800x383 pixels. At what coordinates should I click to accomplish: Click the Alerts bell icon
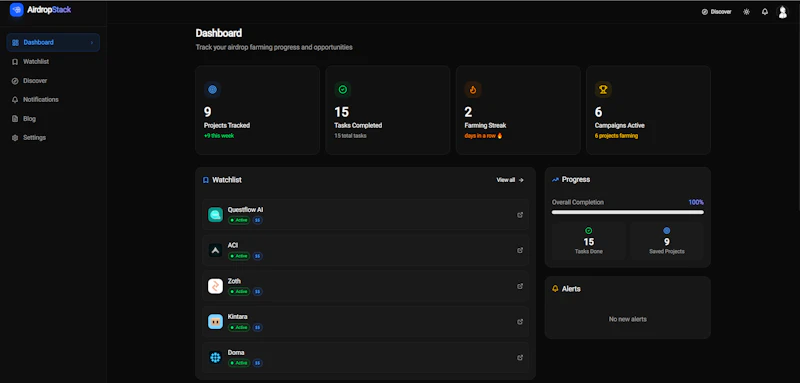[x=555, y=289]
